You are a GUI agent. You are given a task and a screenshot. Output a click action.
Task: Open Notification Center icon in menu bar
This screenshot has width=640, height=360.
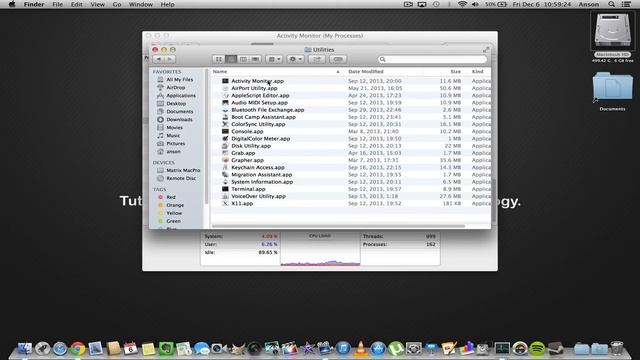tap(627, 4)
